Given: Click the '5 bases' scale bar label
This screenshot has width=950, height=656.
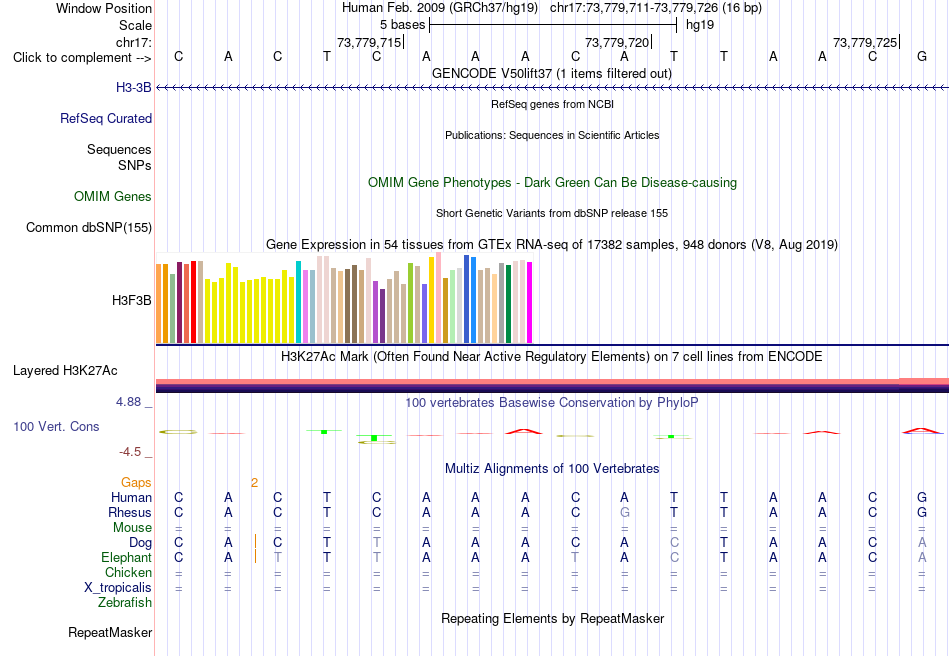Looking at the screenshot, I should (x=402, y=25).
